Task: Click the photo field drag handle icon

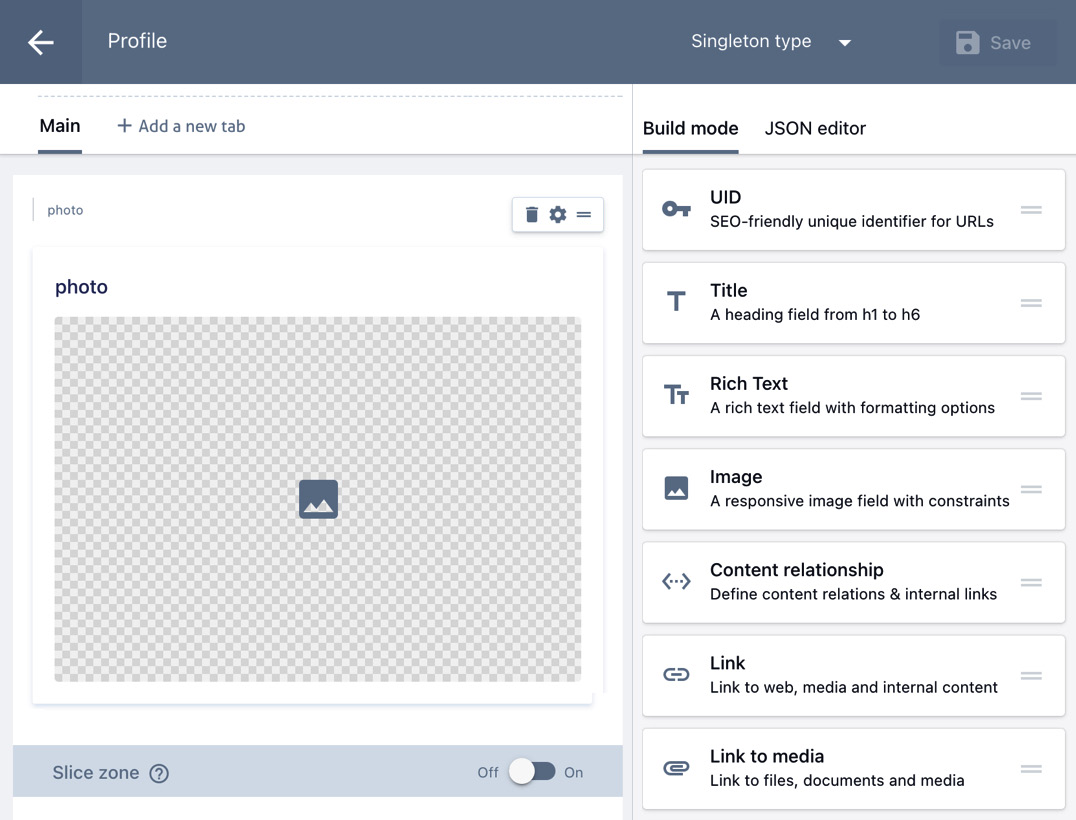Action: pos(584,215)
